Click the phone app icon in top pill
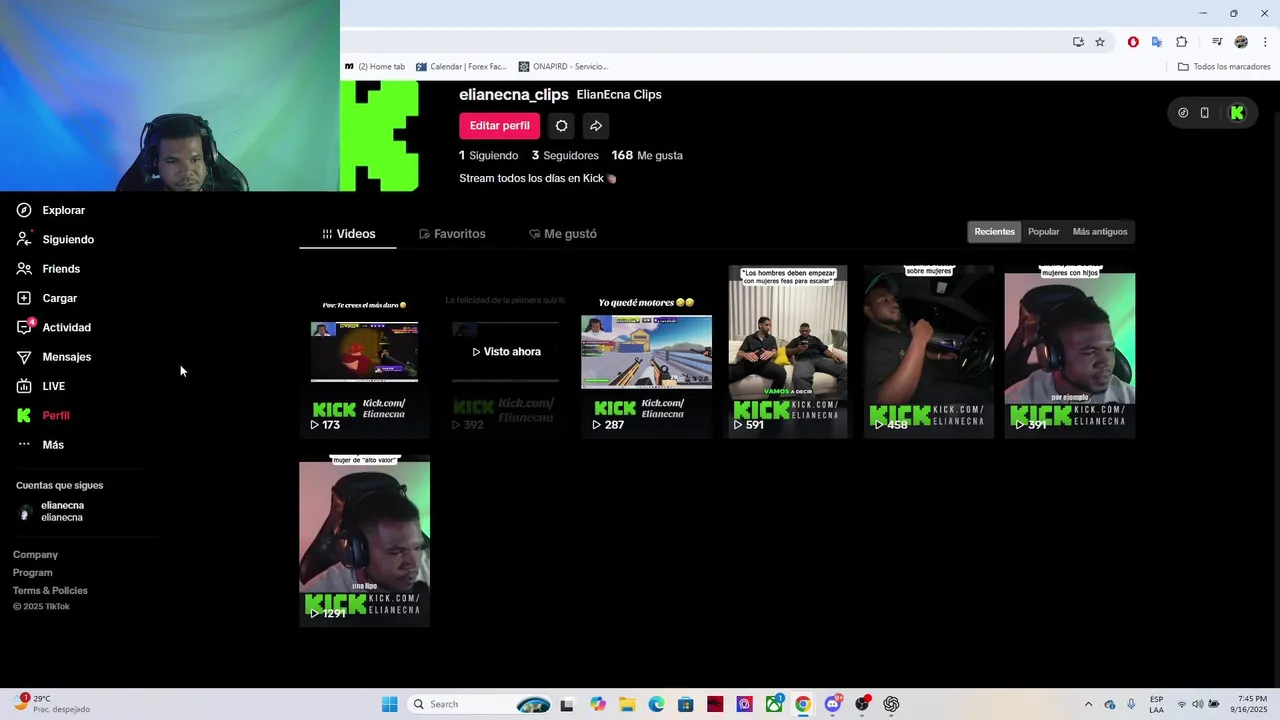This screenshot has width=1280, height=720. tap(1205, 113)
